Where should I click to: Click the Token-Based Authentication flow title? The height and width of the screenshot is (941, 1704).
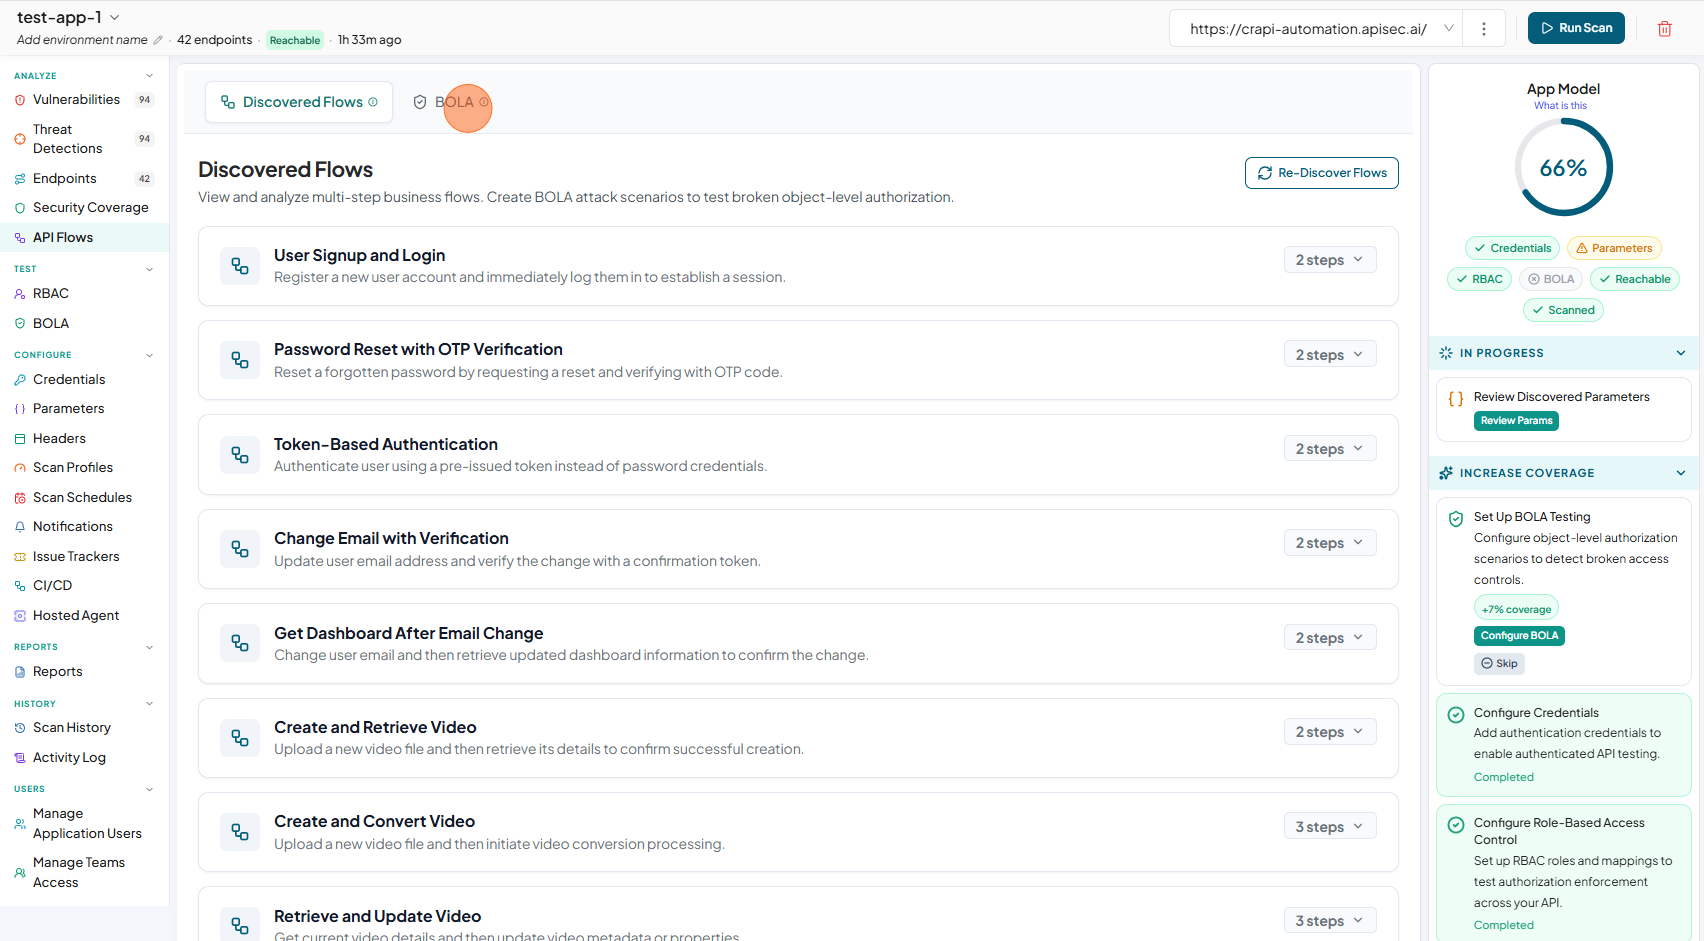pos(386,444)
